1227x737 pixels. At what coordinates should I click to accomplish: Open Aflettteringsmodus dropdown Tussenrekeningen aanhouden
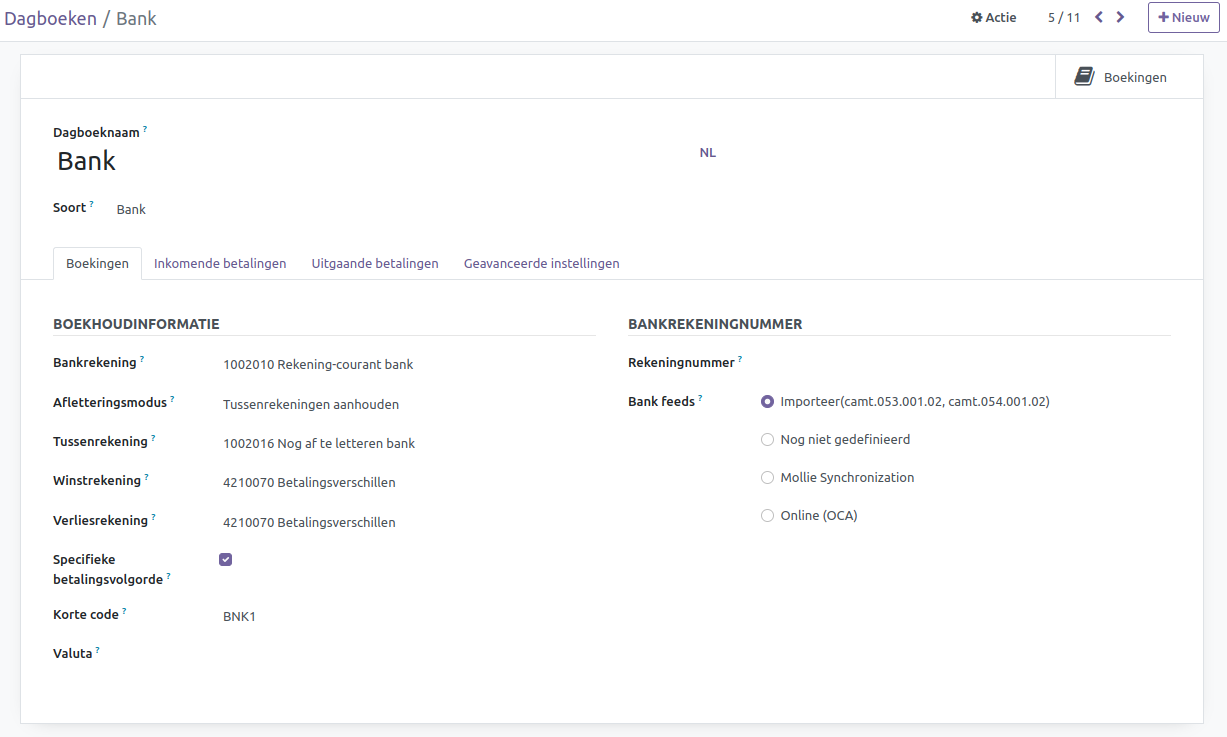pyautogui.click(x=311, y=405)
